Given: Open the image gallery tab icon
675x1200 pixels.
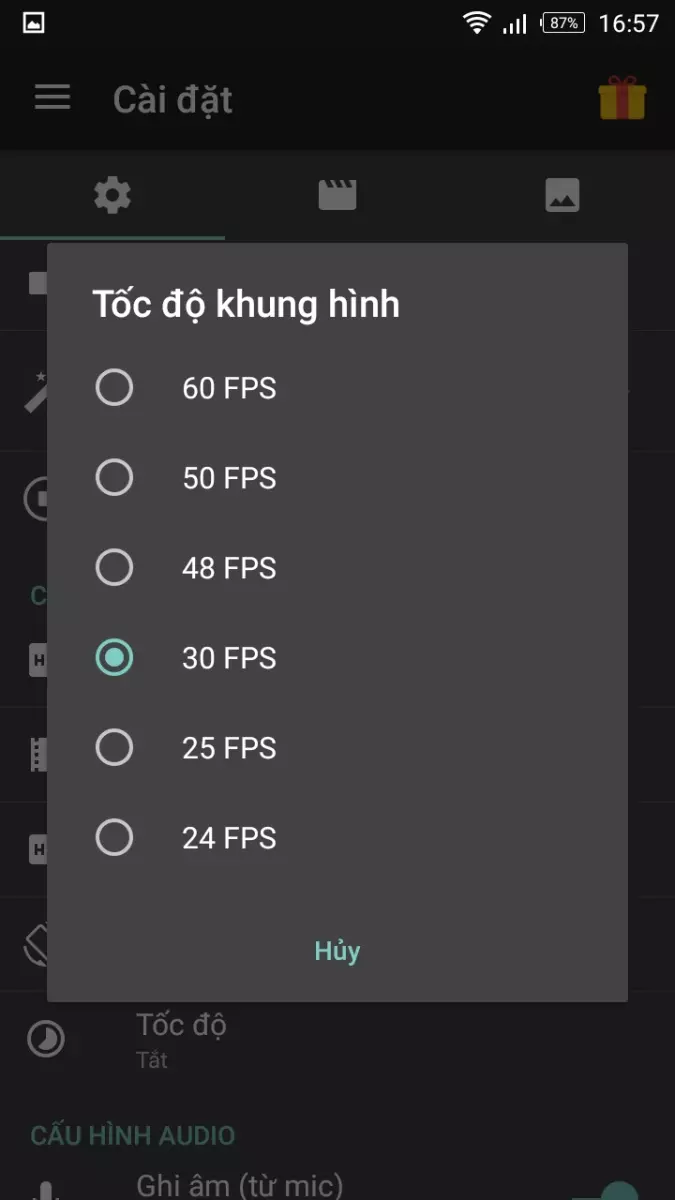Looking at the screenshot, I should (562, 195).
